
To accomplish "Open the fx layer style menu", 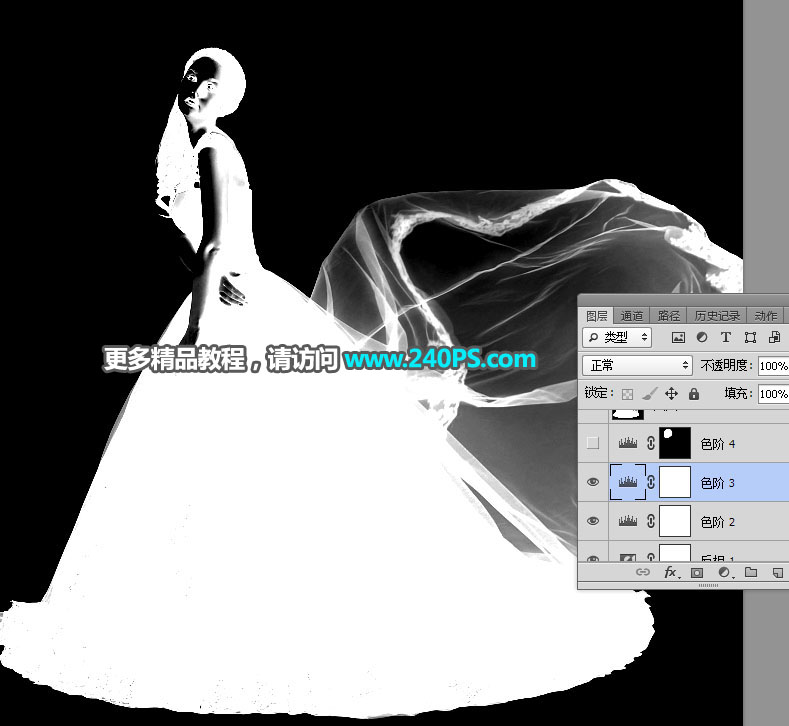I will tap(671, 572).
